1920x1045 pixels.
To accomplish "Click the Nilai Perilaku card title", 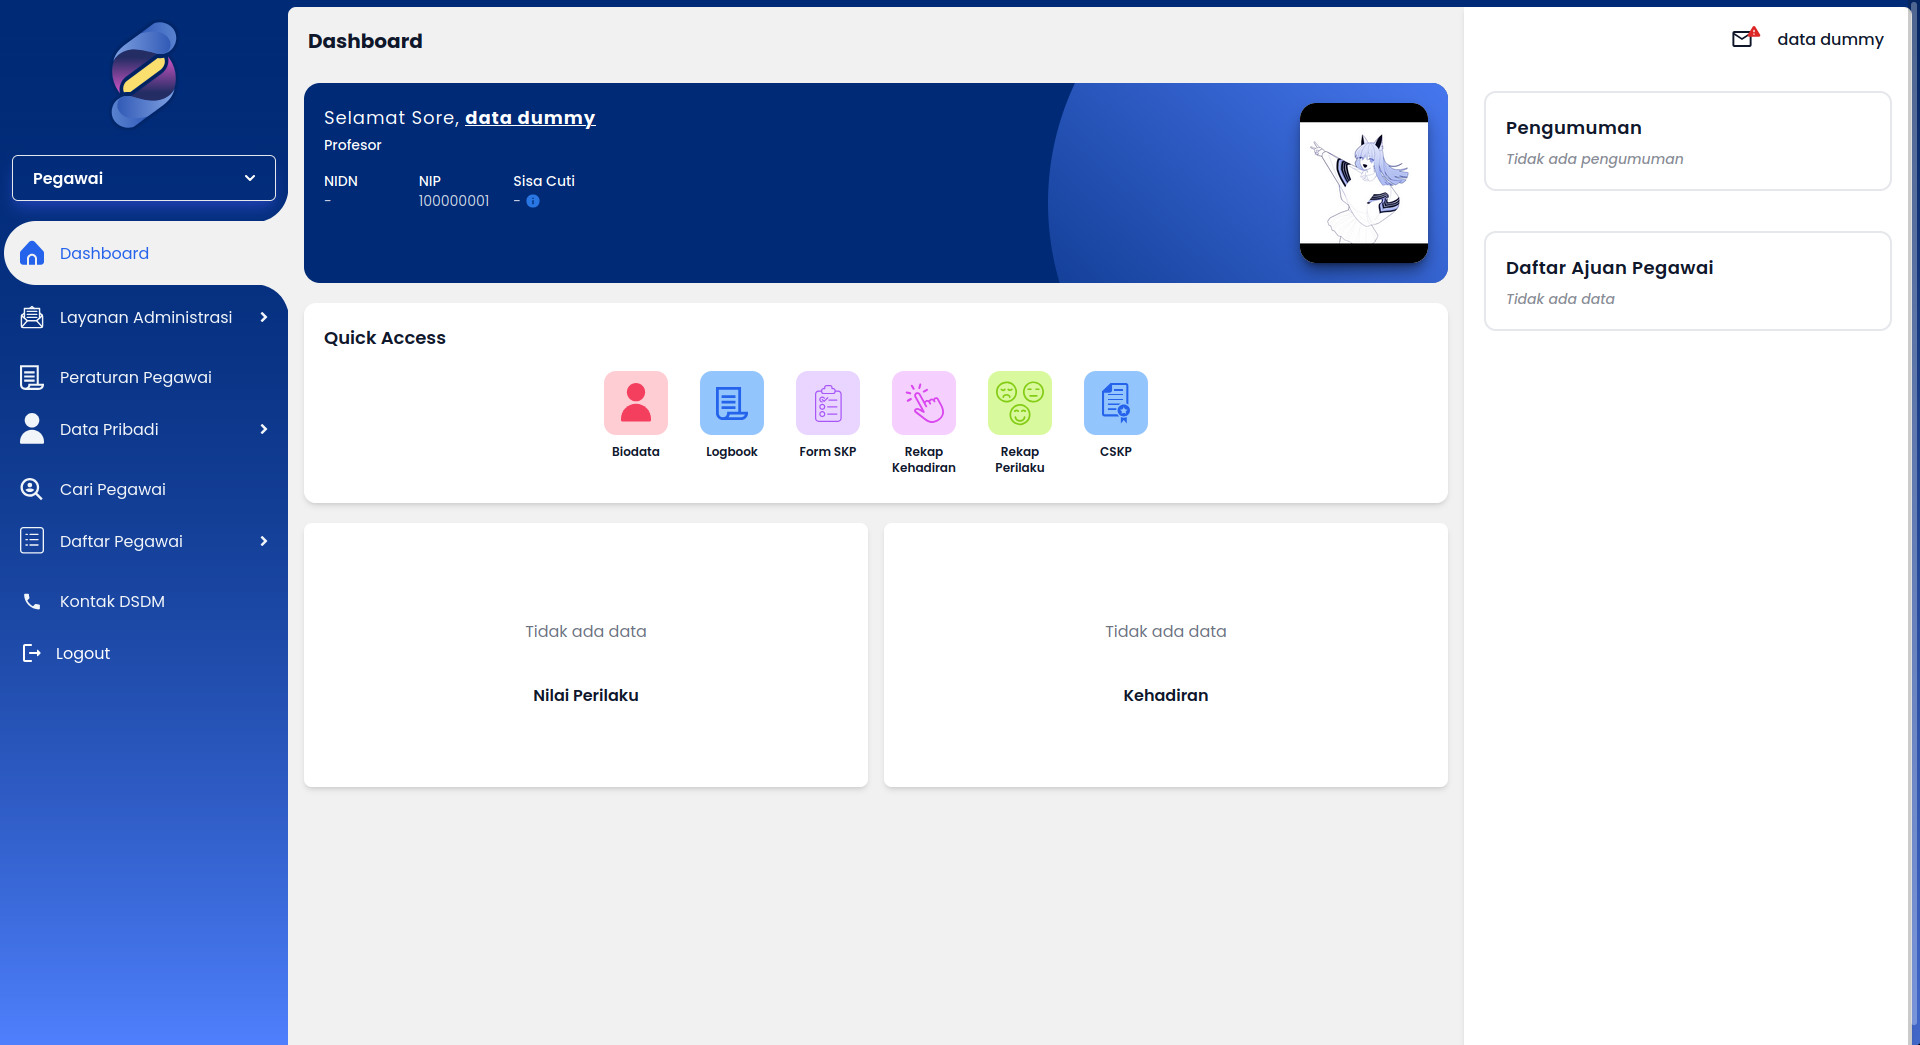I will click(x=586, y=695).
